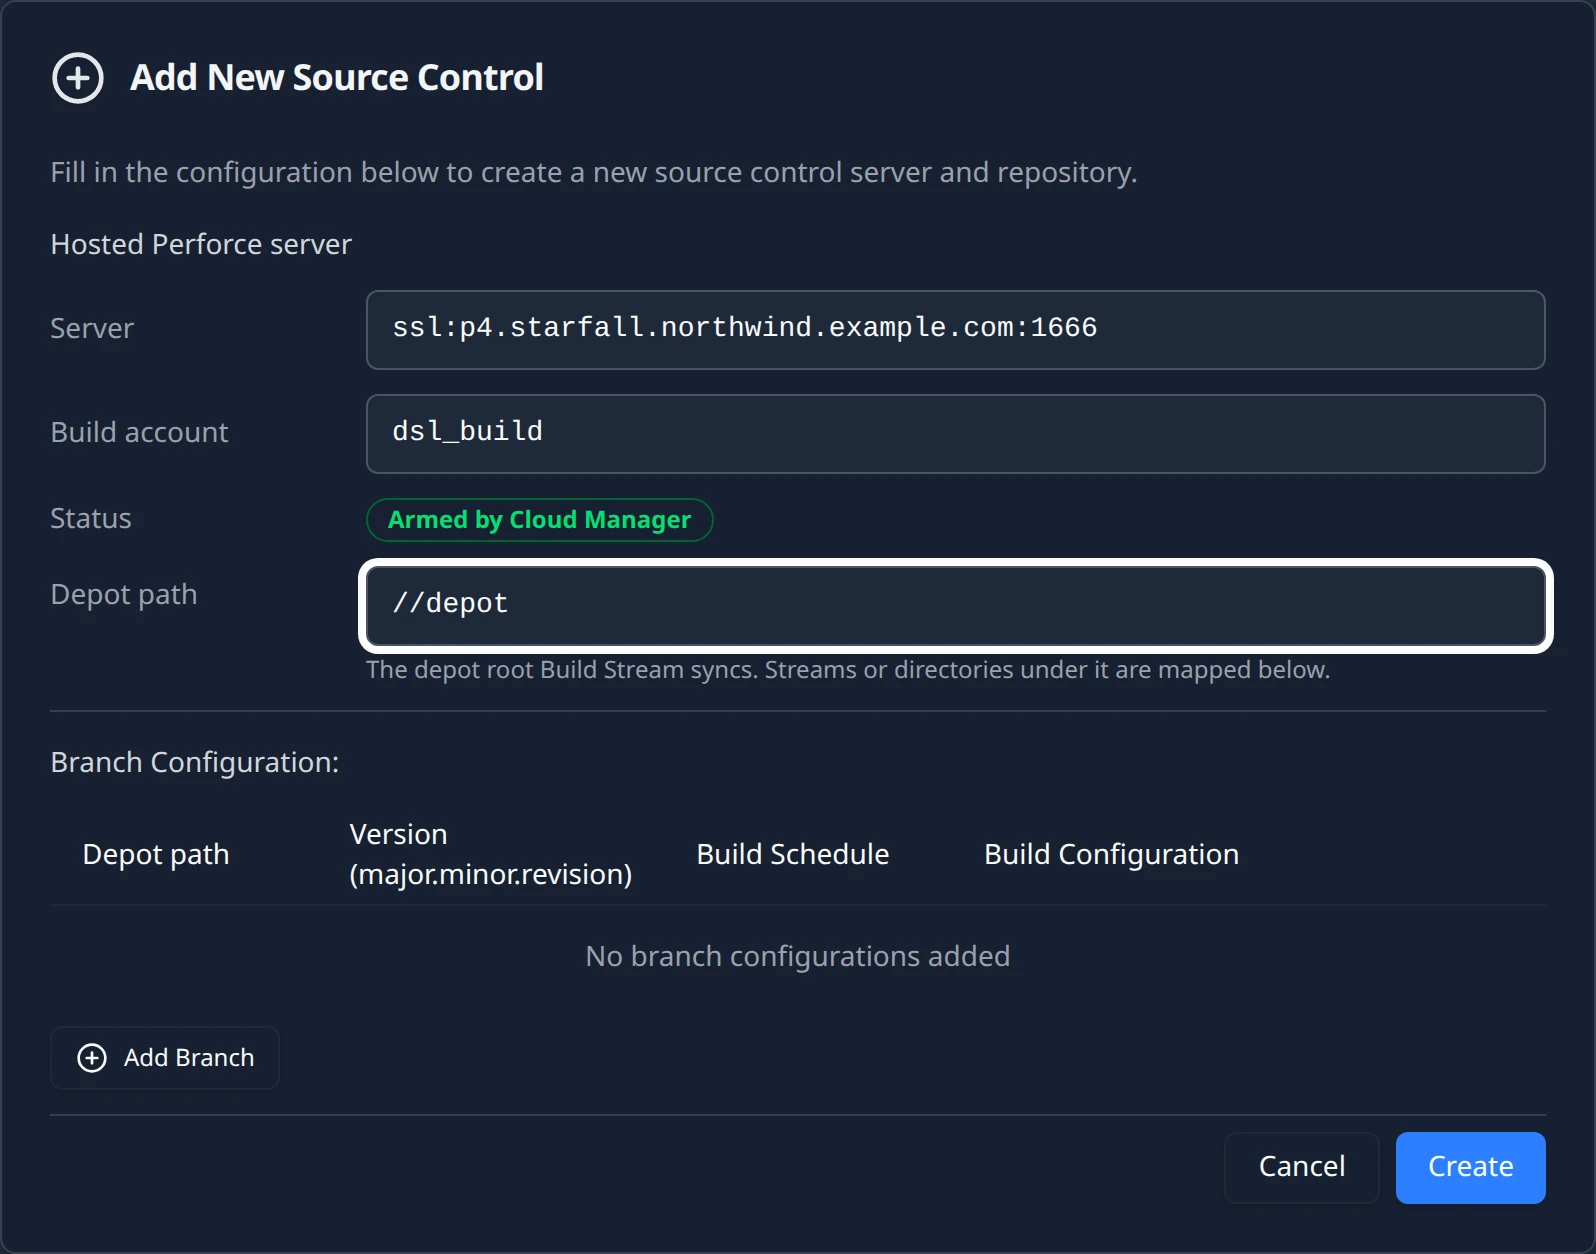Click the Add Branch button label
1596x1254 pixels.
189,1058
